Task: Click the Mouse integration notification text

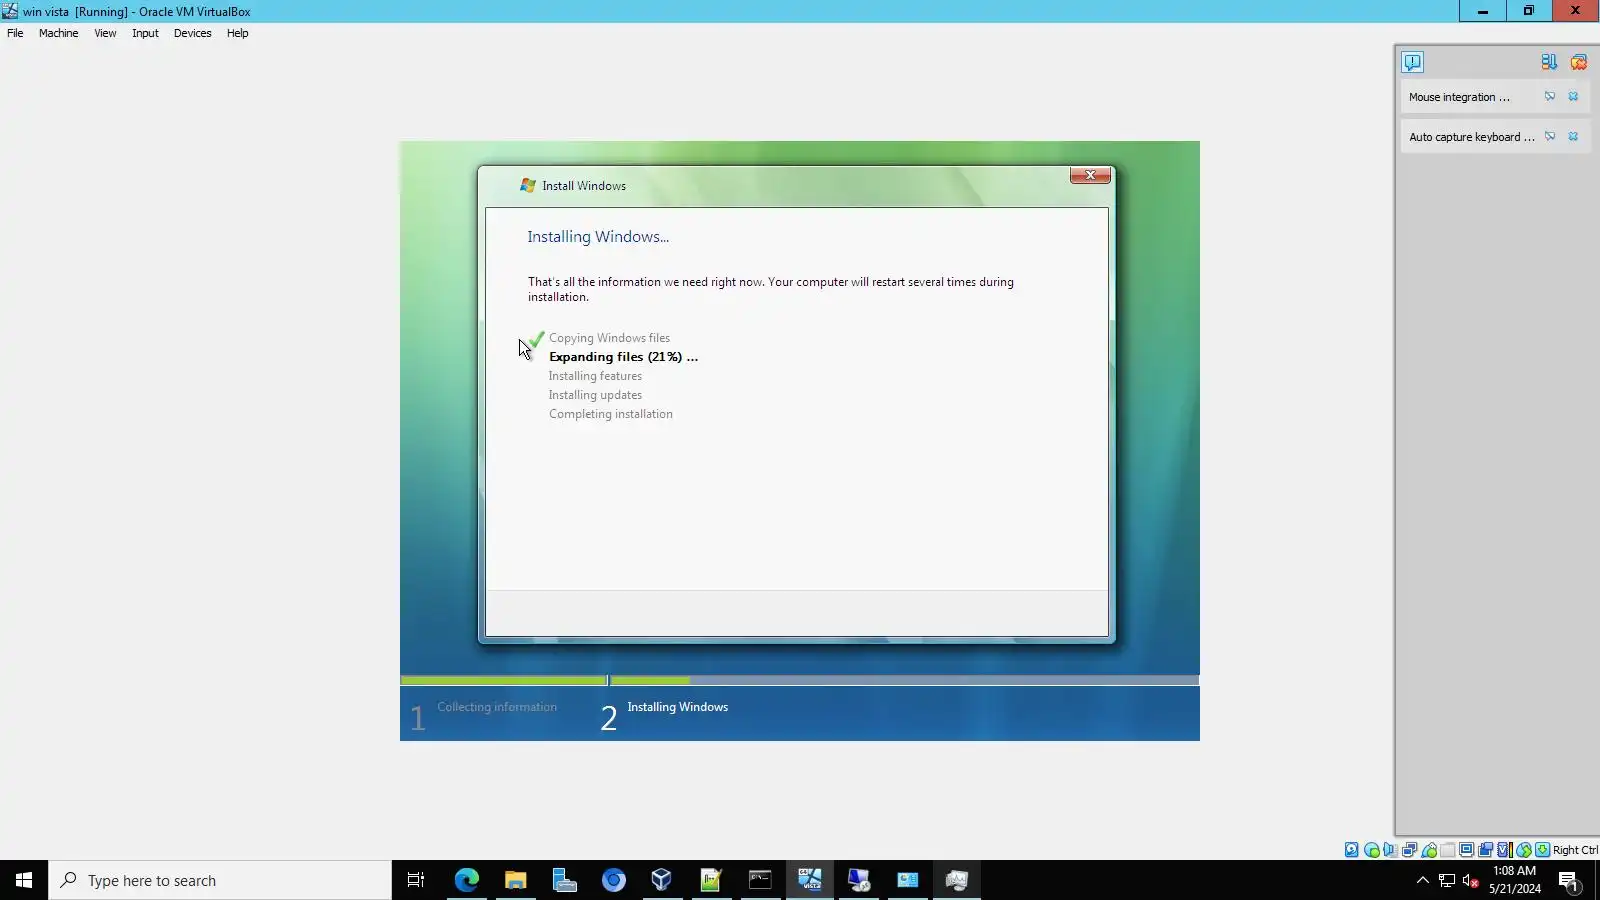Action: (x=1459, y=97)
